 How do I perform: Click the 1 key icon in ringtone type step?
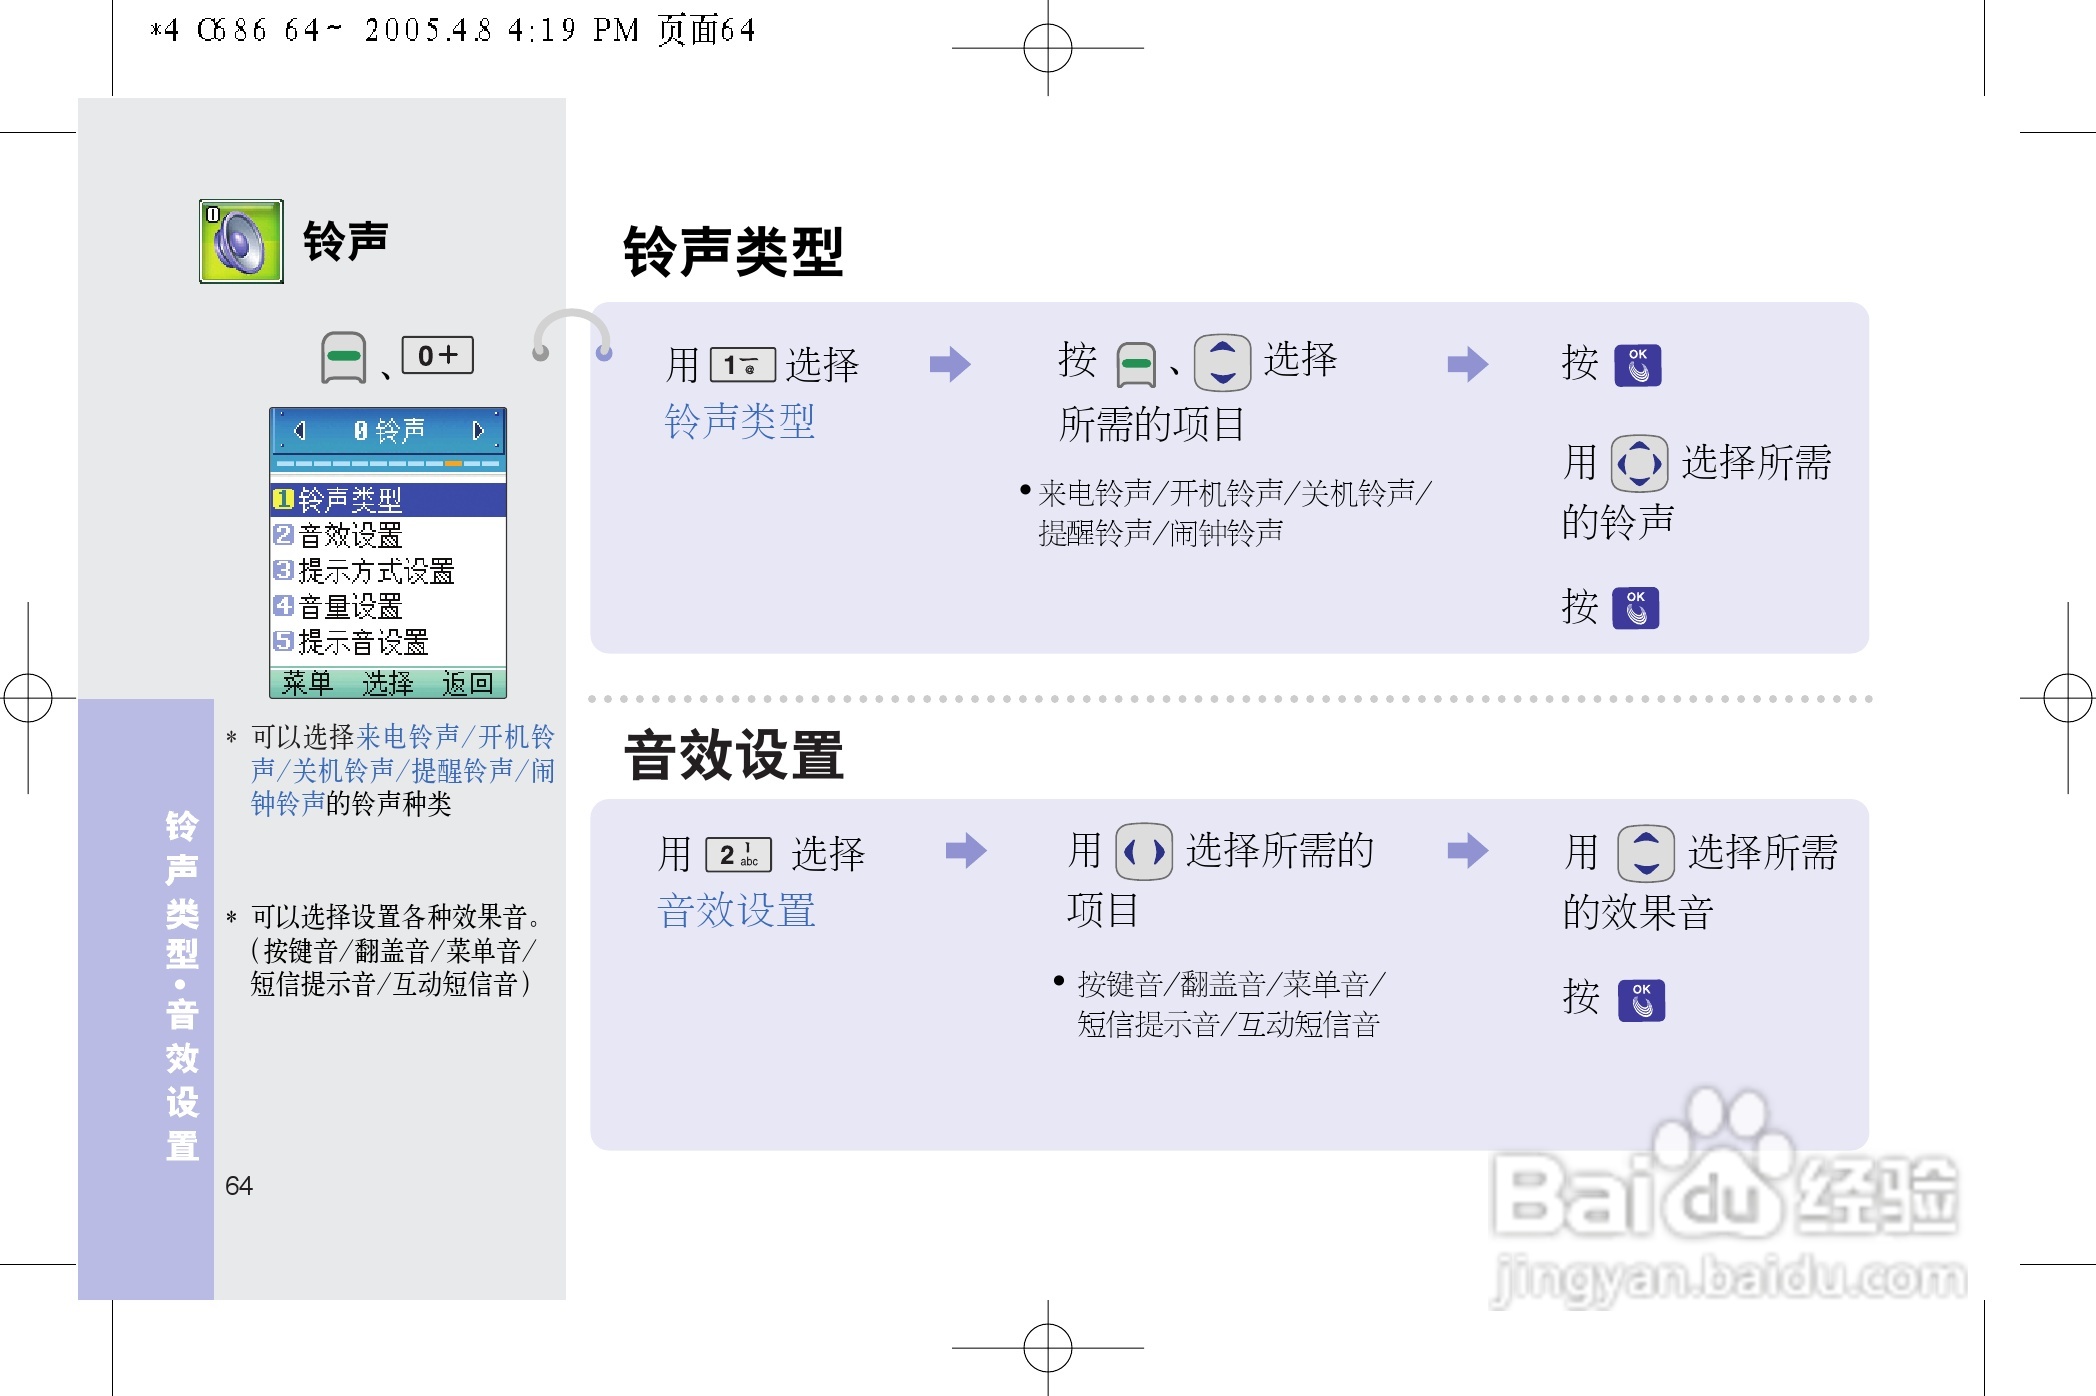742,365
